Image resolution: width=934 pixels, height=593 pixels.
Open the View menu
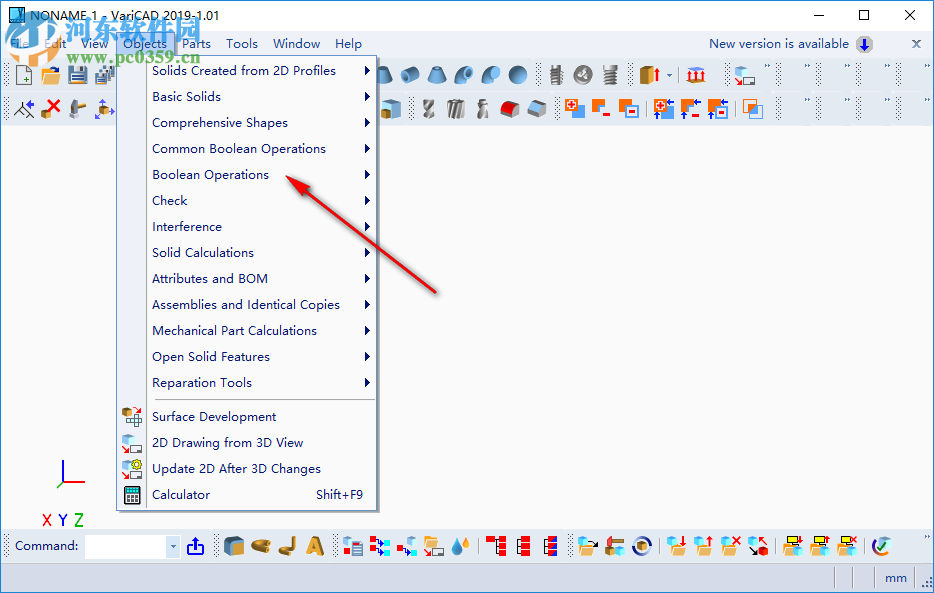(x=94, y=43)
